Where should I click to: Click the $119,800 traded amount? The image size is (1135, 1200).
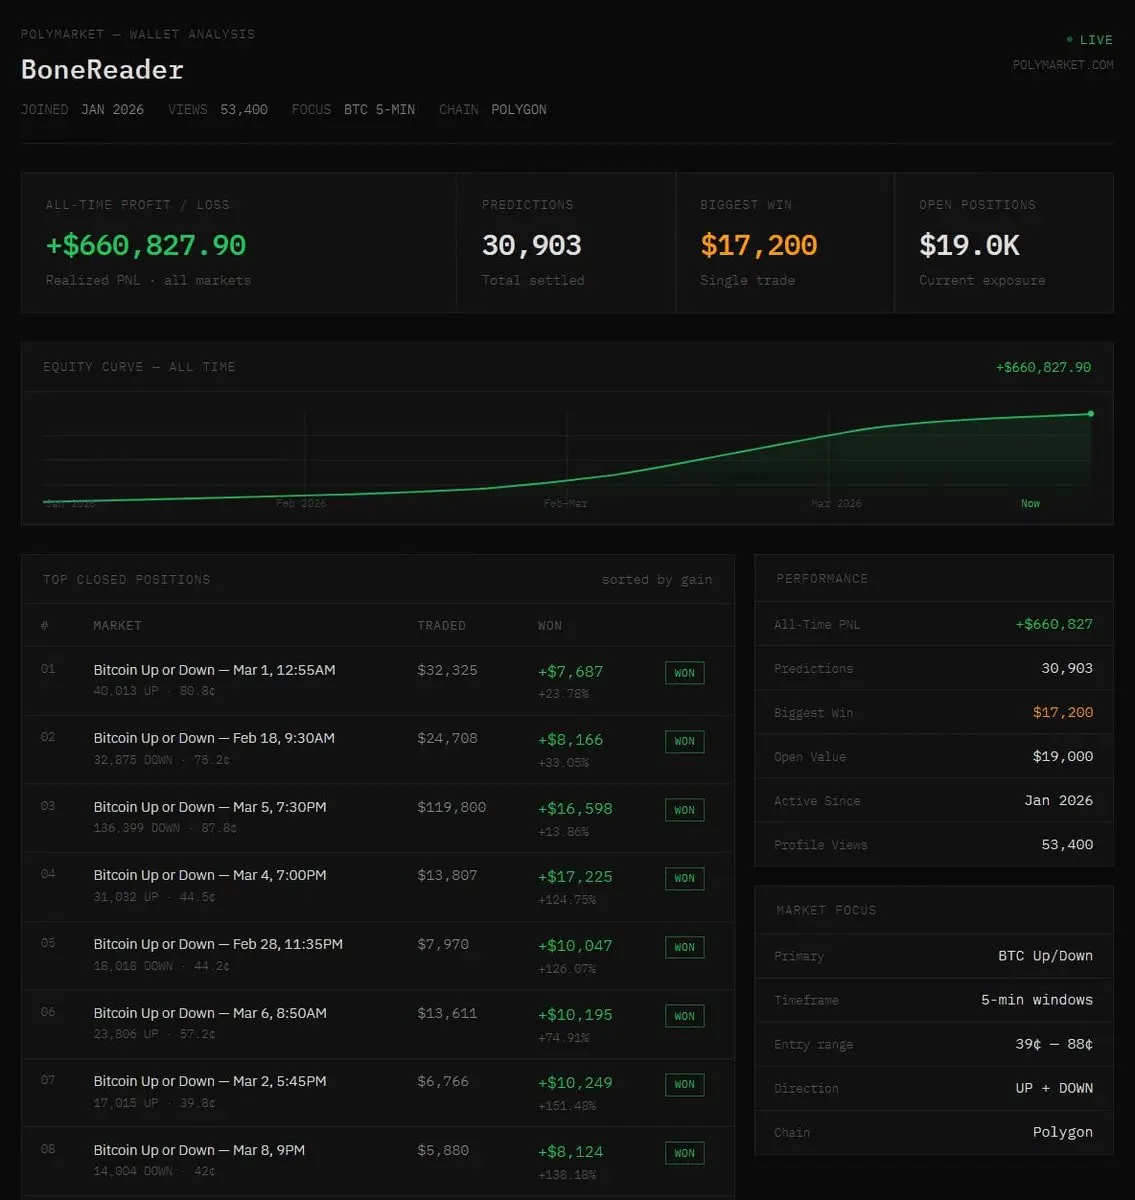451,807
